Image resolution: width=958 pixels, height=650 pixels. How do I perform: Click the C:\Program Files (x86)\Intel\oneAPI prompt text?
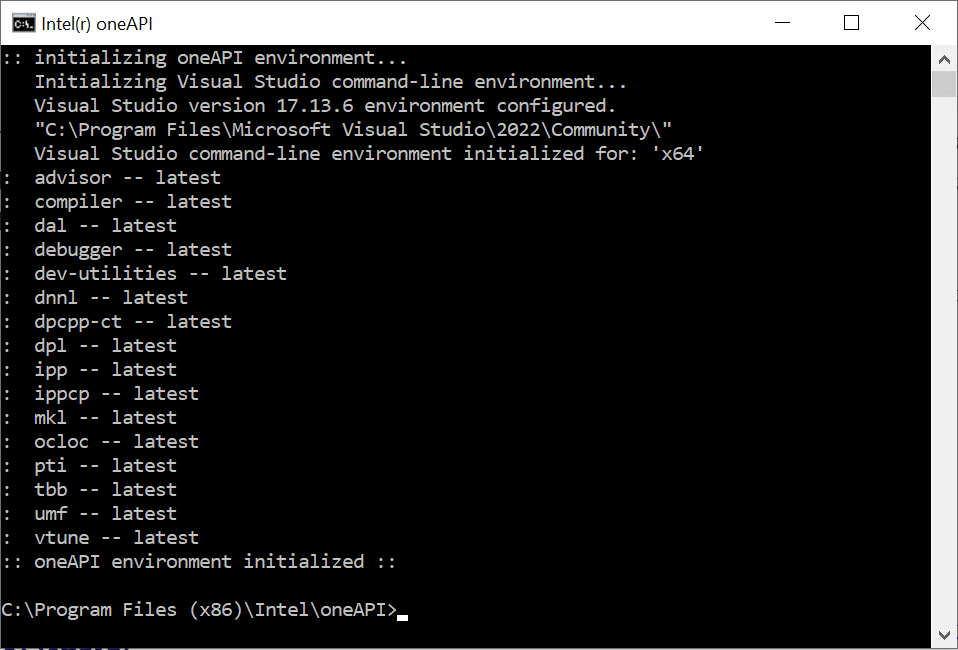click(x=199, y=610)
